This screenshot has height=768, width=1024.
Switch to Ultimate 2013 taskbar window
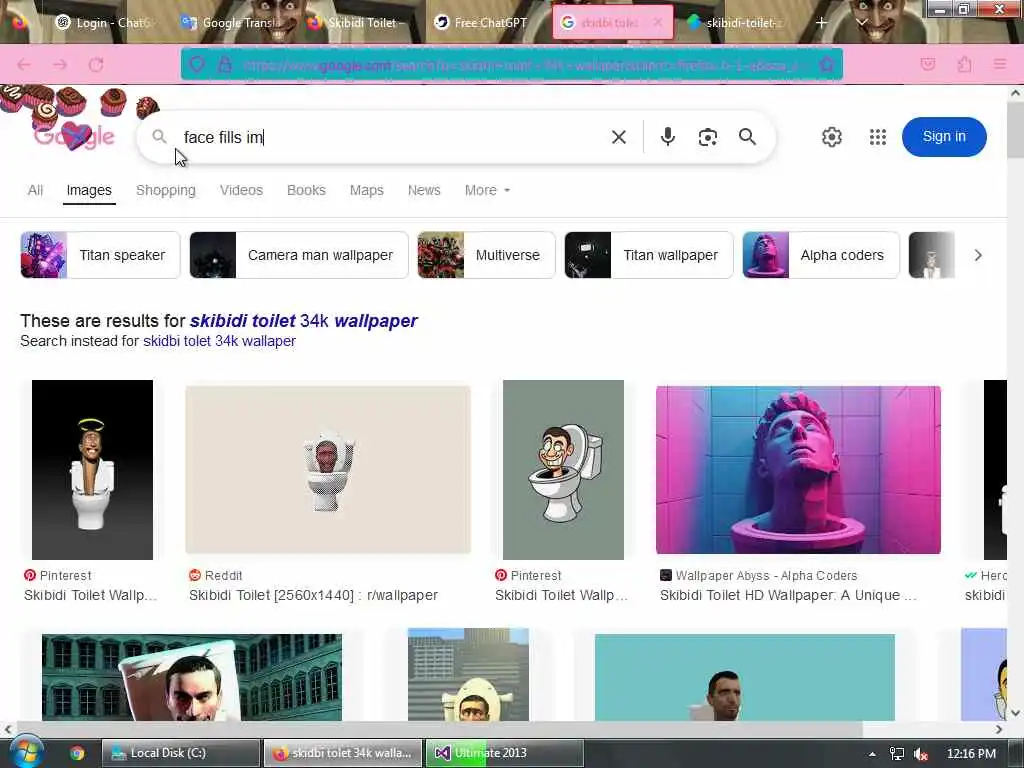(504, 753)
